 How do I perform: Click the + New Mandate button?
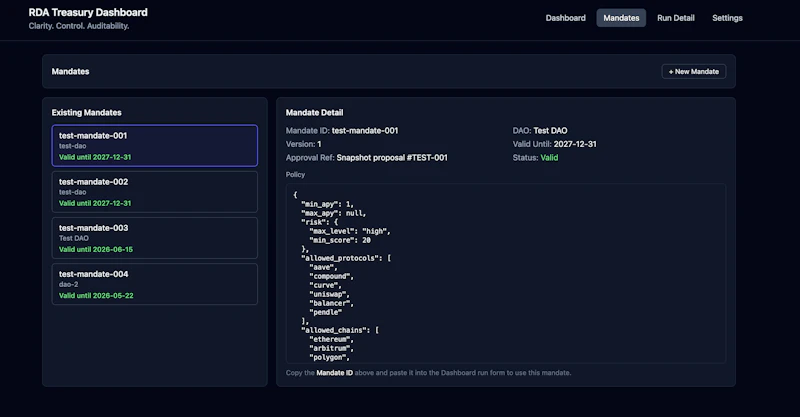(693, 71)
